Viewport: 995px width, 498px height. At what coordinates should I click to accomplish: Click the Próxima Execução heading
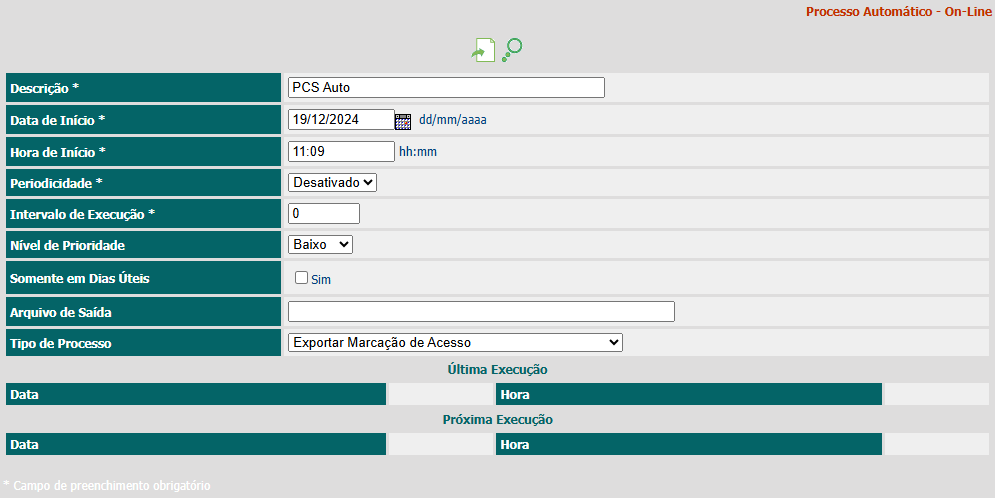point(498,419)
